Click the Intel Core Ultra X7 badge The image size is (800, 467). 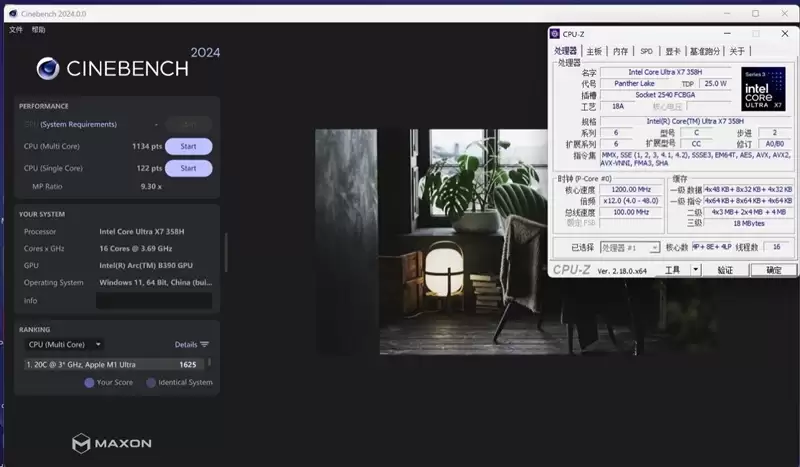(764, 90)
